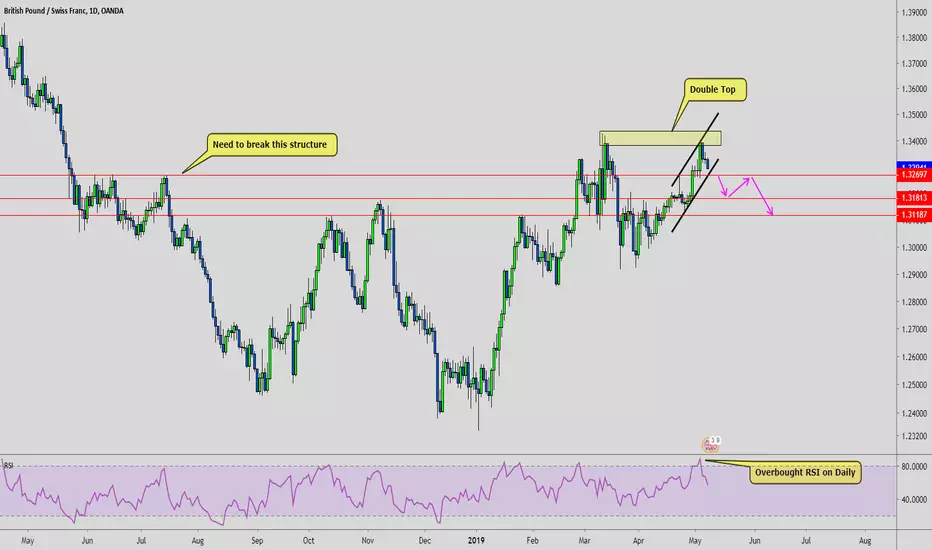Click the 1.29000 price axis value
932x550 pixels.
[914, 275]
